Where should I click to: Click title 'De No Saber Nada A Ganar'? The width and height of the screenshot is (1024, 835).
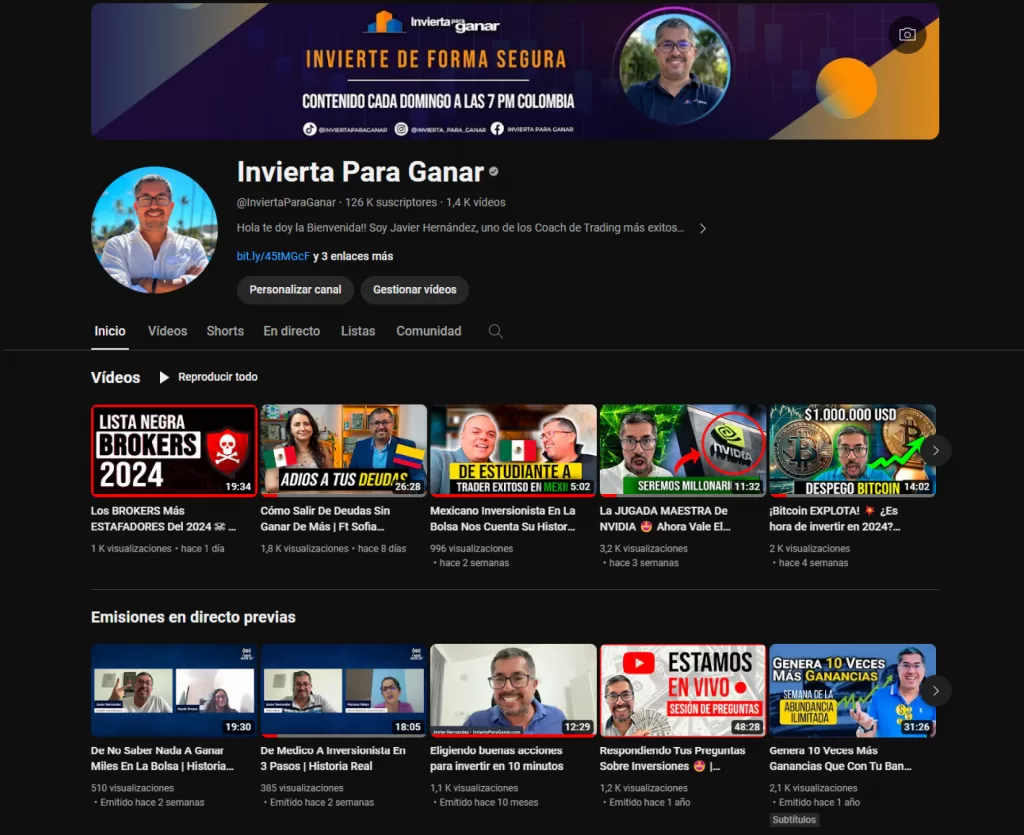tap(162, 759)
